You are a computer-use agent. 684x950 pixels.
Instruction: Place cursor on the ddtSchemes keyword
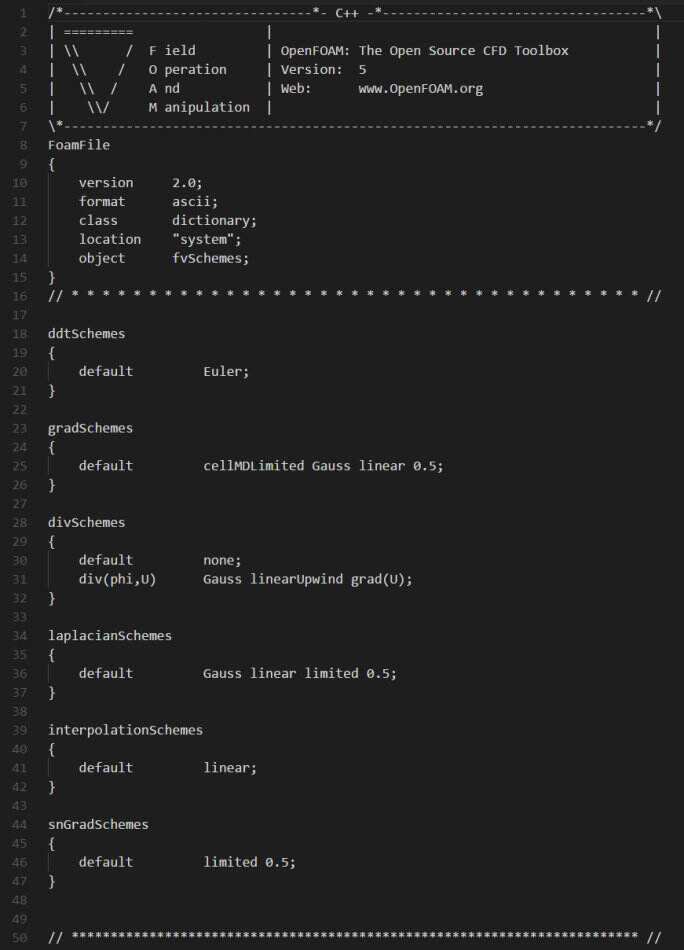pos(87,334)
